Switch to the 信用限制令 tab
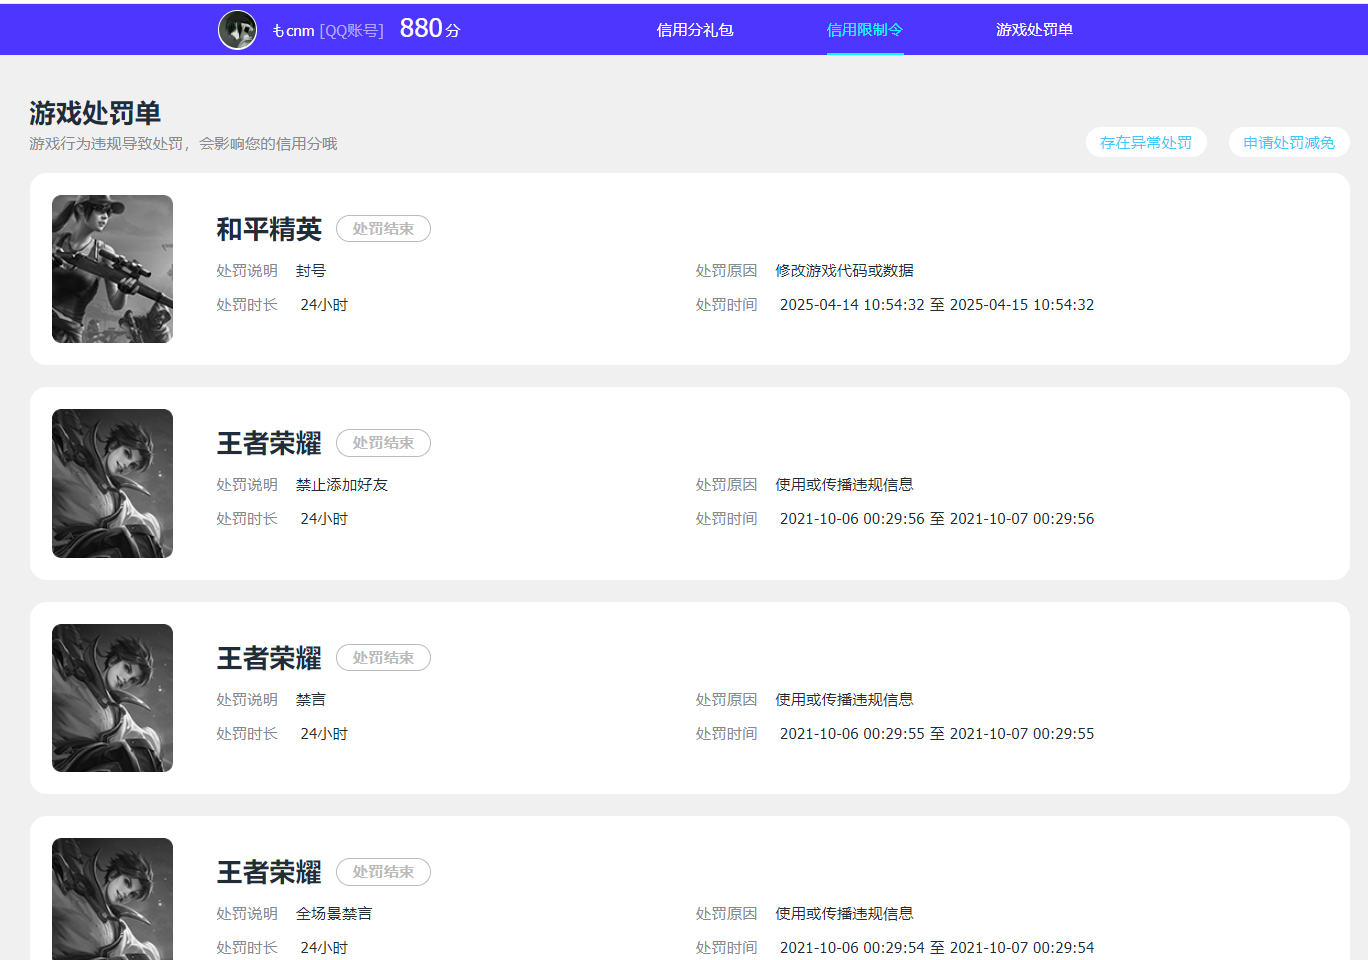This screenshot has width=1368, height=960. tap(865, 30)
